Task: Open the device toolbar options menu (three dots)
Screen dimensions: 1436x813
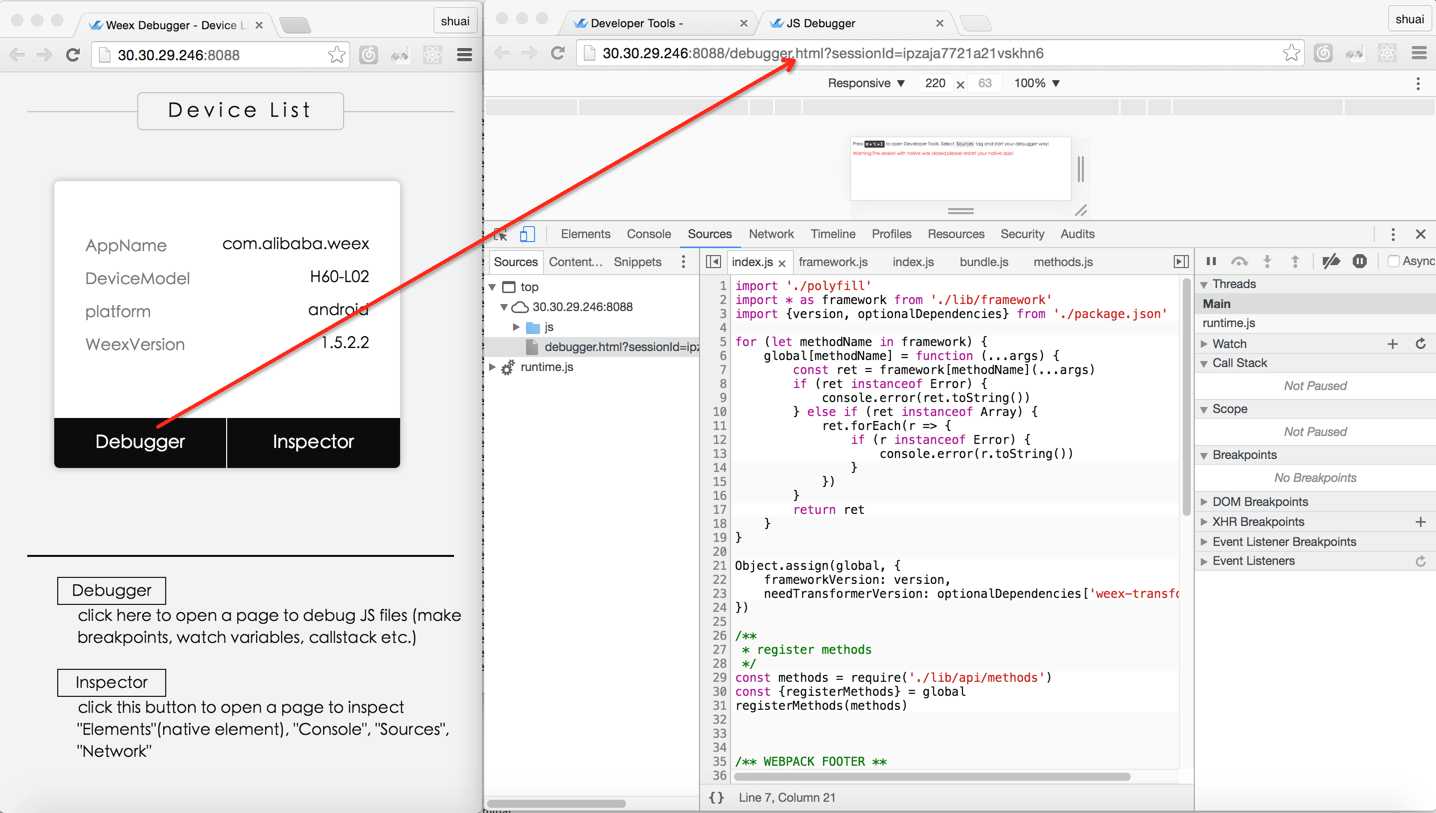Action: point(1418,84)
